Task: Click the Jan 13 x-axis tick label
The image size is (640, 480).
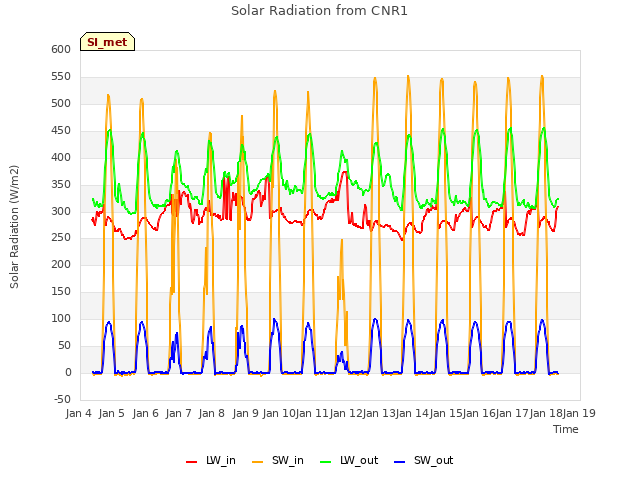Action: click(x=379, y=413)
